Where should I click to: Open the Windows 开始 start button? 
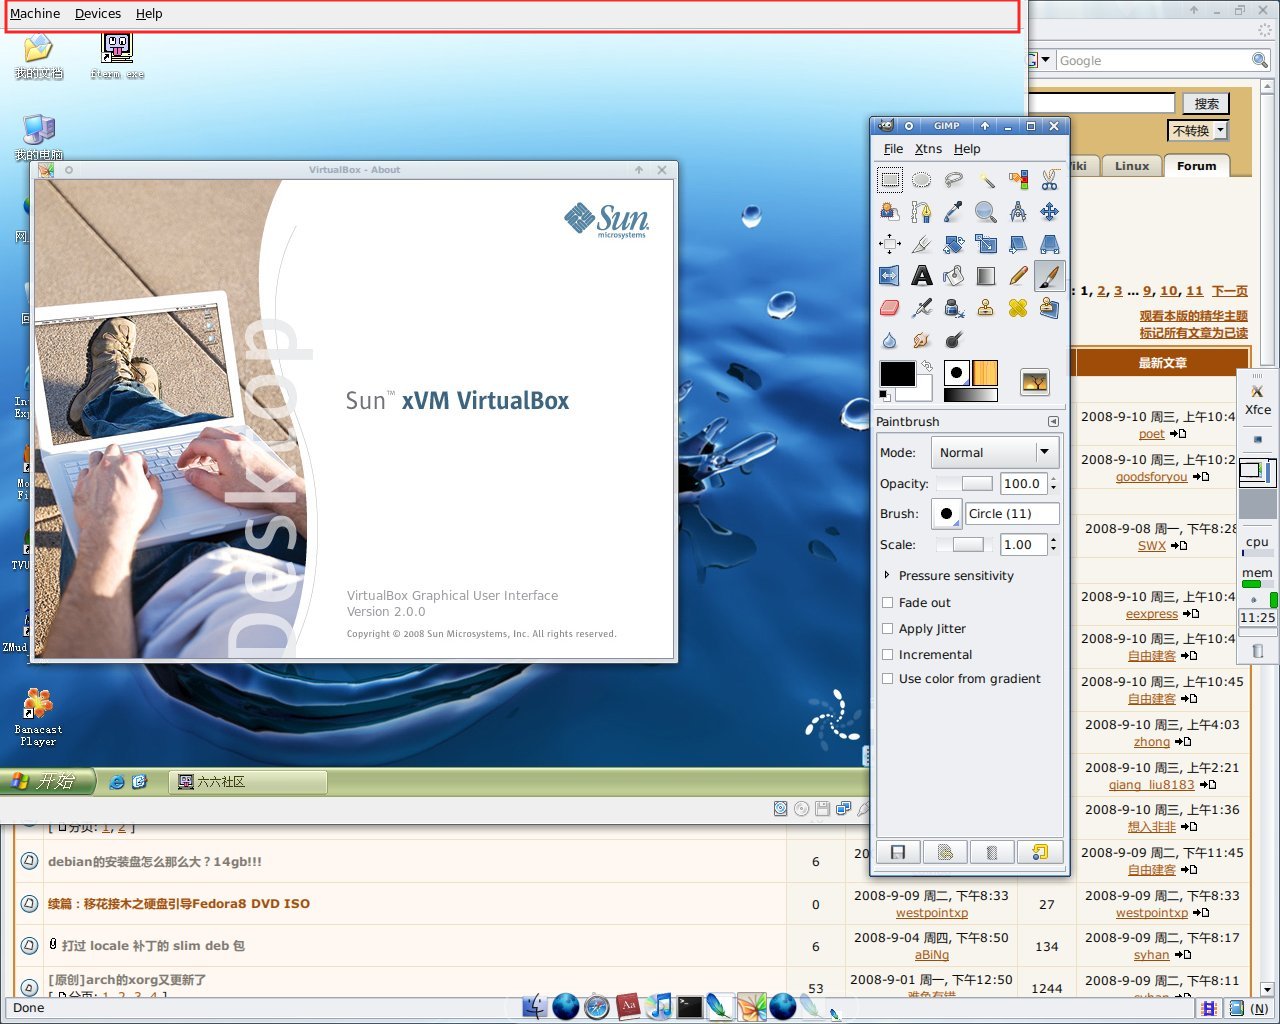[x=46, y=782]
